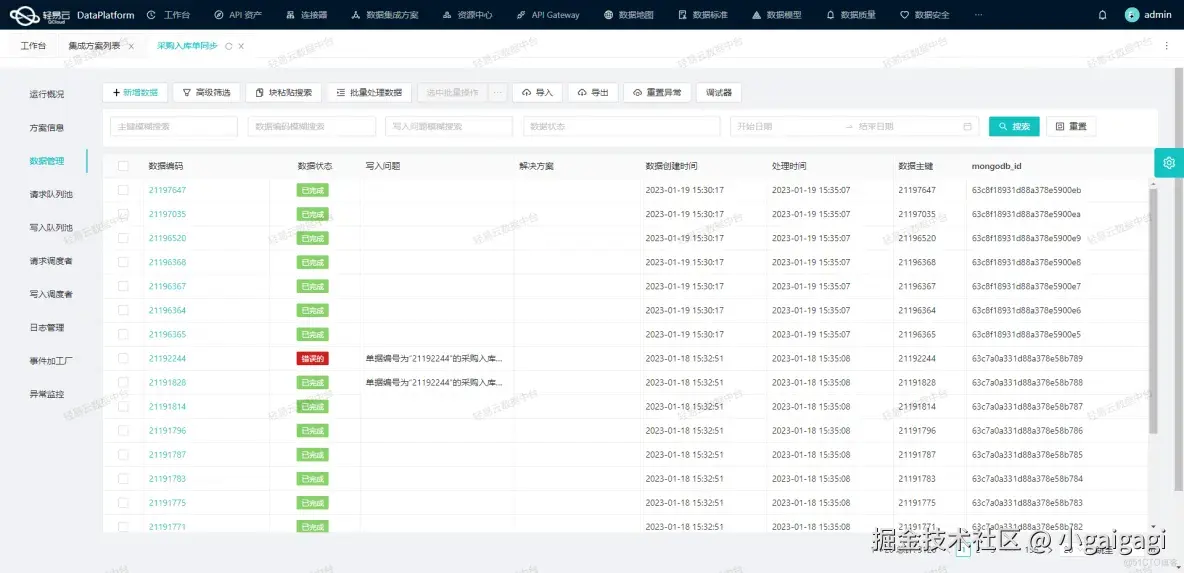1184x573 pixels.
Task: Open 数据模型 in top navigation
Action: click(777, 15)
